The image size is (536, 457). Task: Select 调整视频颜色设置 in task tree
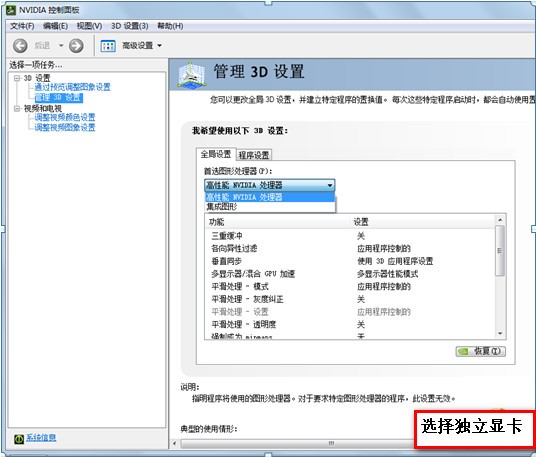(65, 117)
